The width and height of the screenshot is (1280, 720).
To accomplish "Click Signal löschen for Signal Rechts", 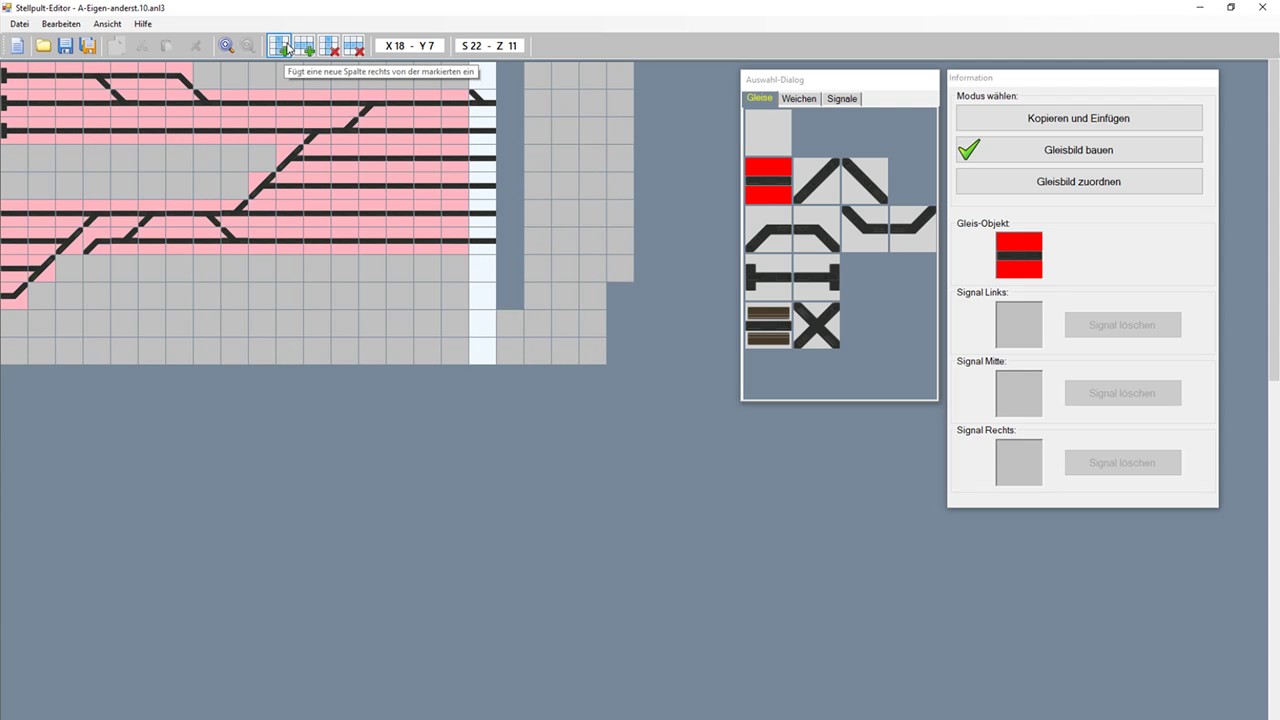I will pyautogui.click(x=1122, y=462).
